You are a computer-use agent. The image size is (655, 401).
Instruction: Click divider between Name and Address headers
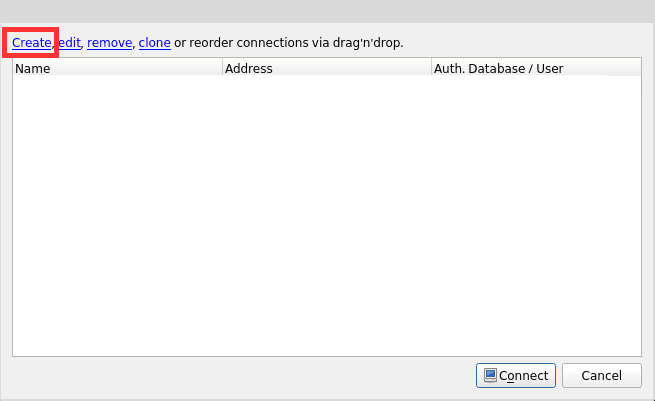tap(222, 69)
